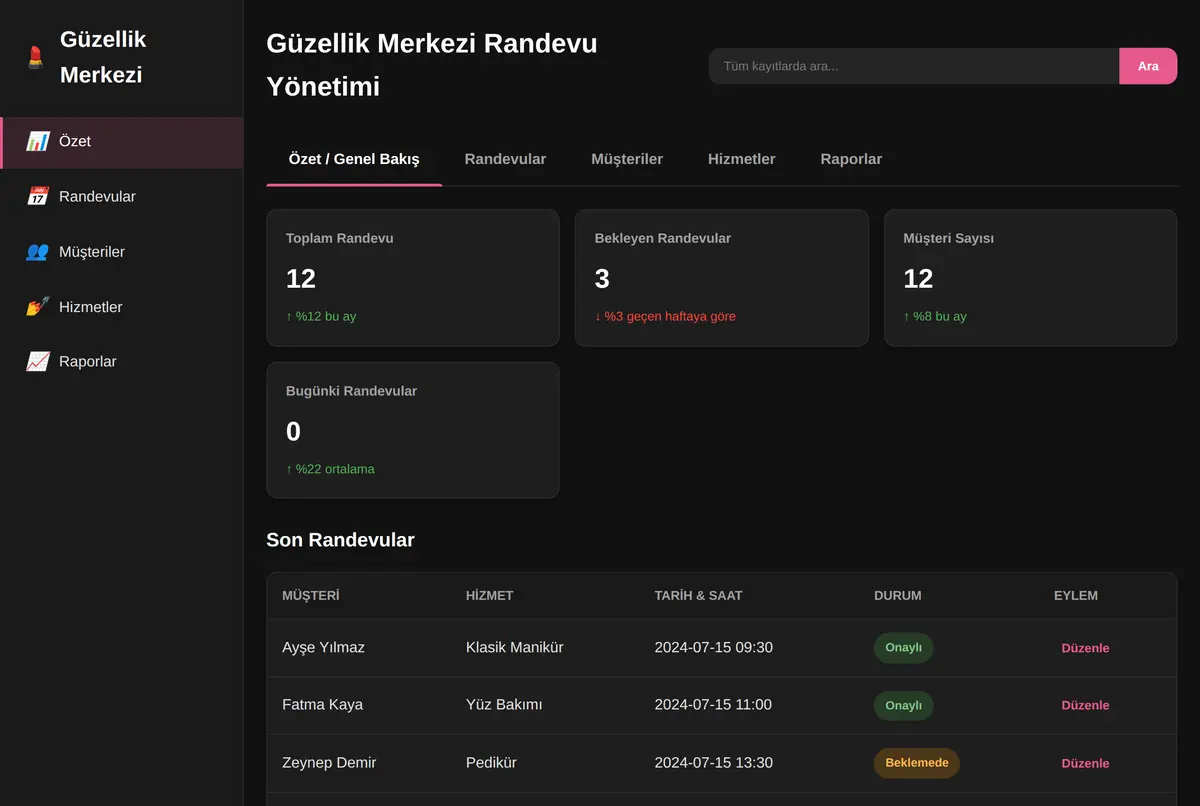Screen dimensions: 1200x806
Task: Click the Pedikür service cell
Action: click(491, 763)
